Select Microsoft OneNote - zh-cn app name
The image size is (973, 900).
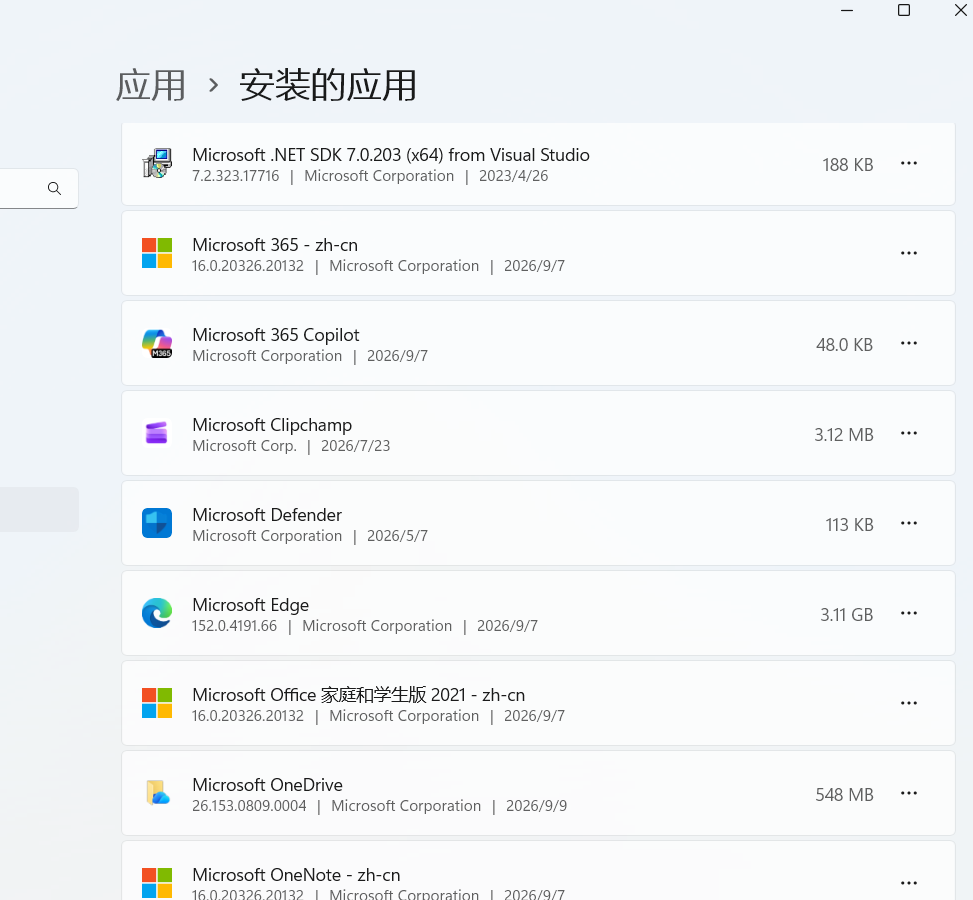pyautogui.click(x=296, y=875)
